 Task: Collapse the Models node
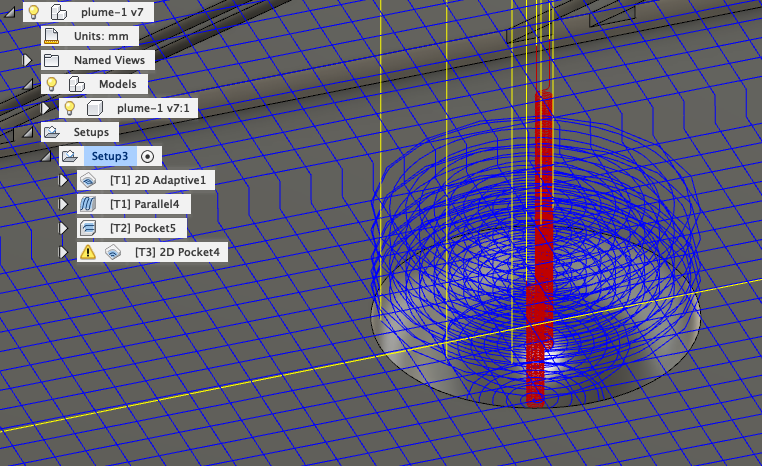28,85
